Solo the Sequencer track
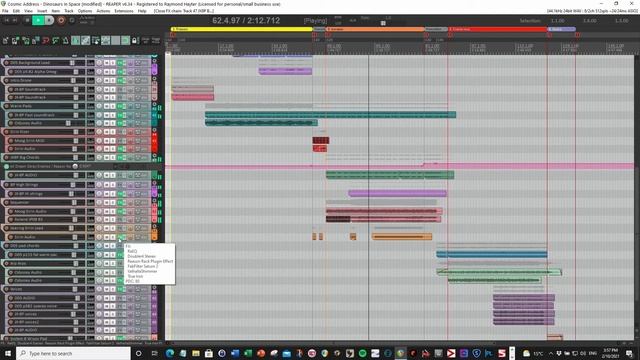The image size is (640, 360). 113,202
